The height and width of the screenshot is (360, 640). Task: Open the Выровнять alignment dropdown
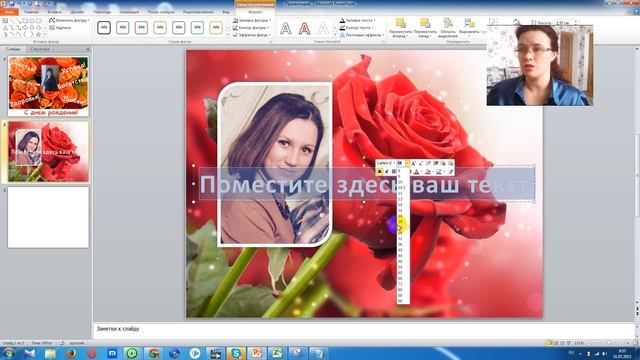469,27
